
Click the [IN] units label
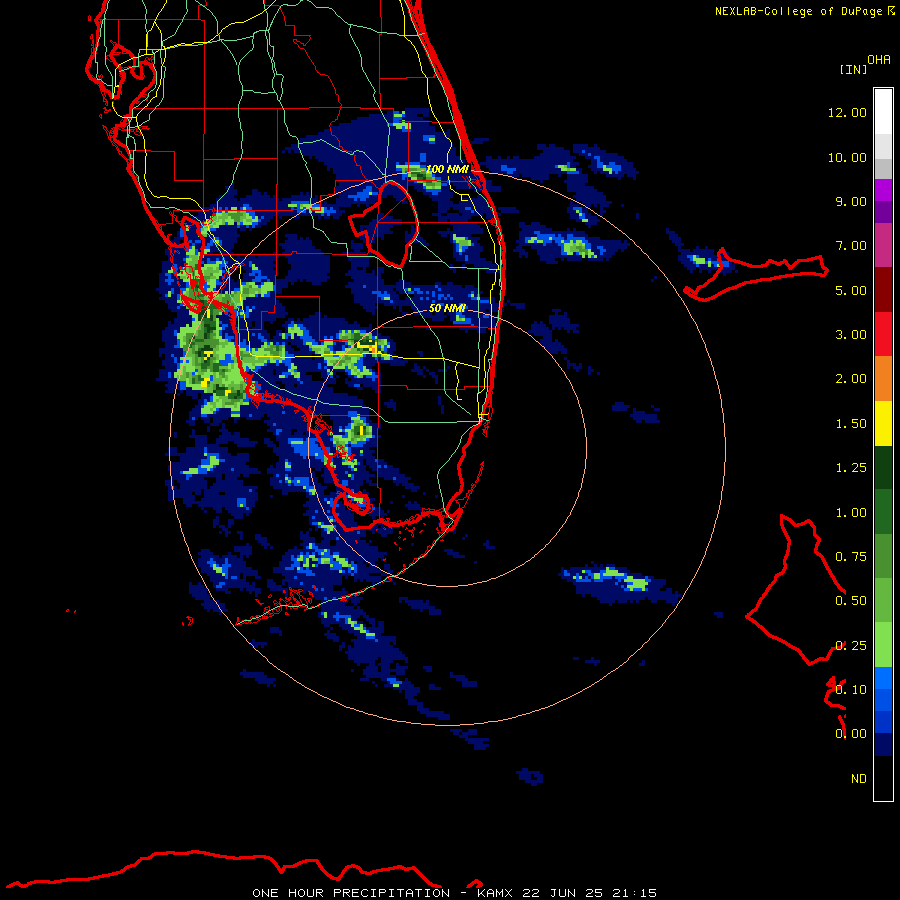coord(853,69)
